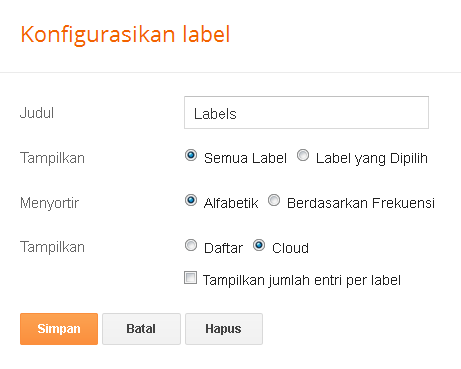461x369 pixels.
Task: Choose the Berdasarkan Frekuensi radio button
Action: [x=274, y=200]
